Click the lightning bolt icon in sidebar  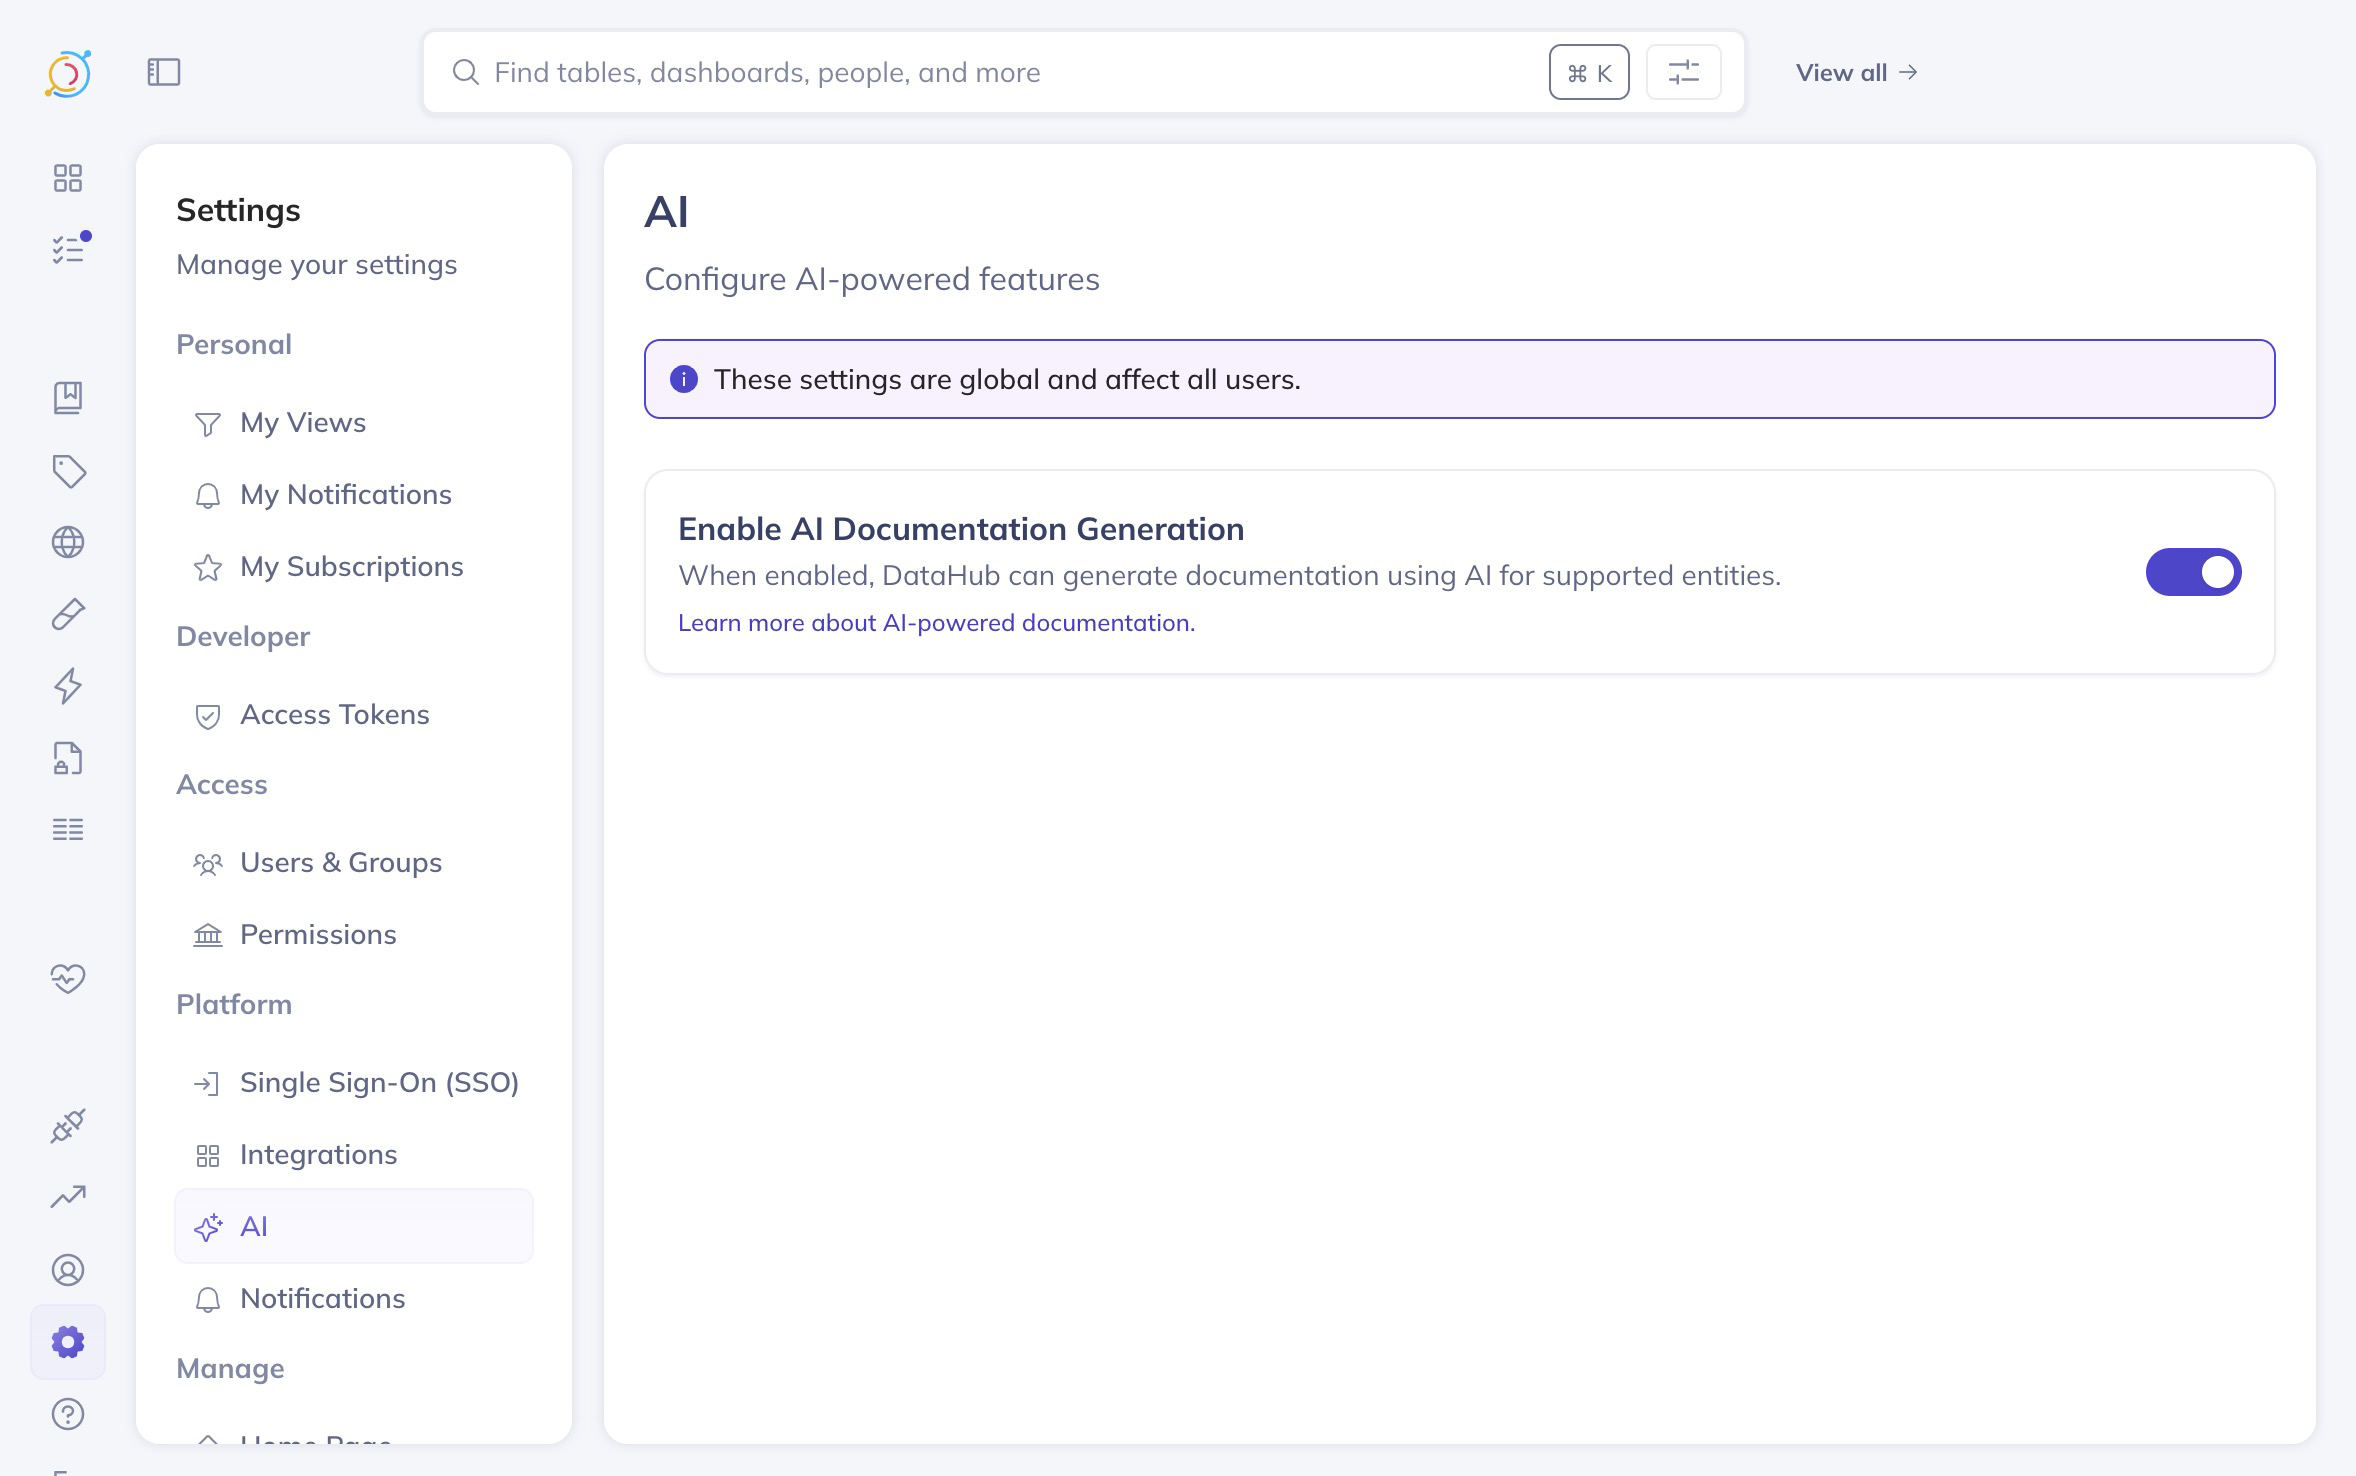pos(68,686)
